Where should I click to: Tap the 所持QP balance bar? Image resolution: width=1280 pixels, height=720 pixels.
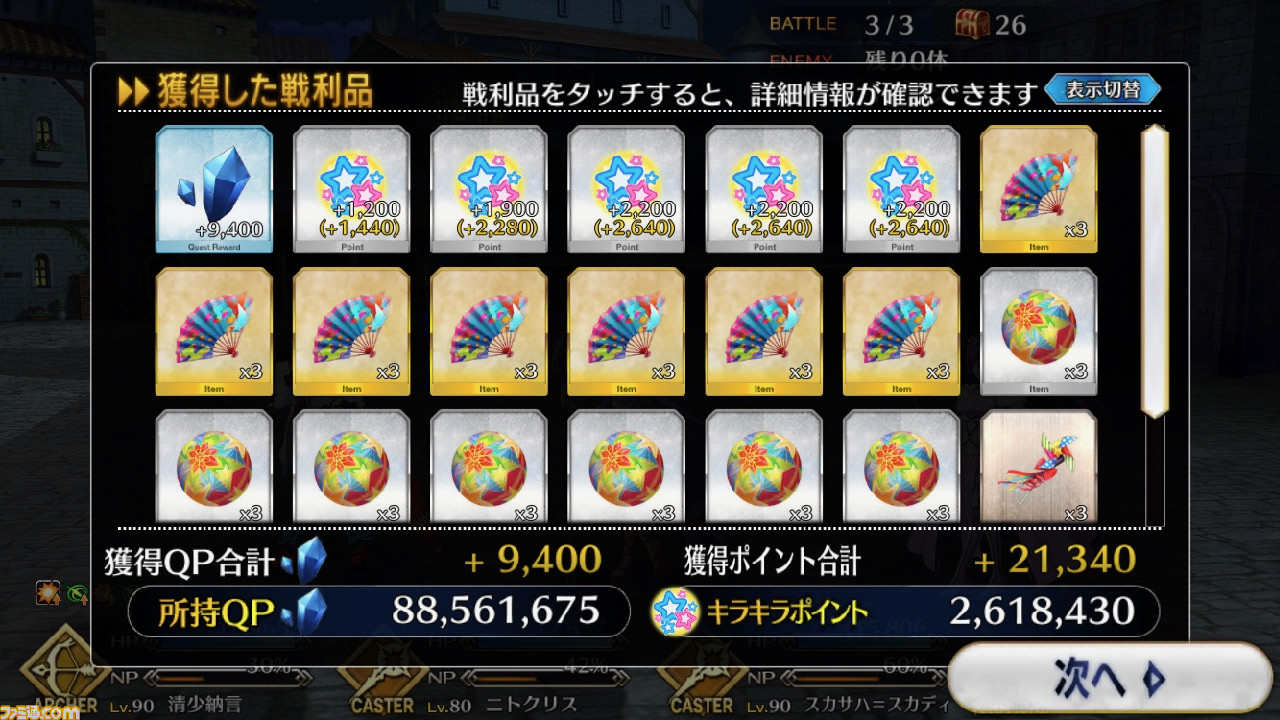pos(380,611)
